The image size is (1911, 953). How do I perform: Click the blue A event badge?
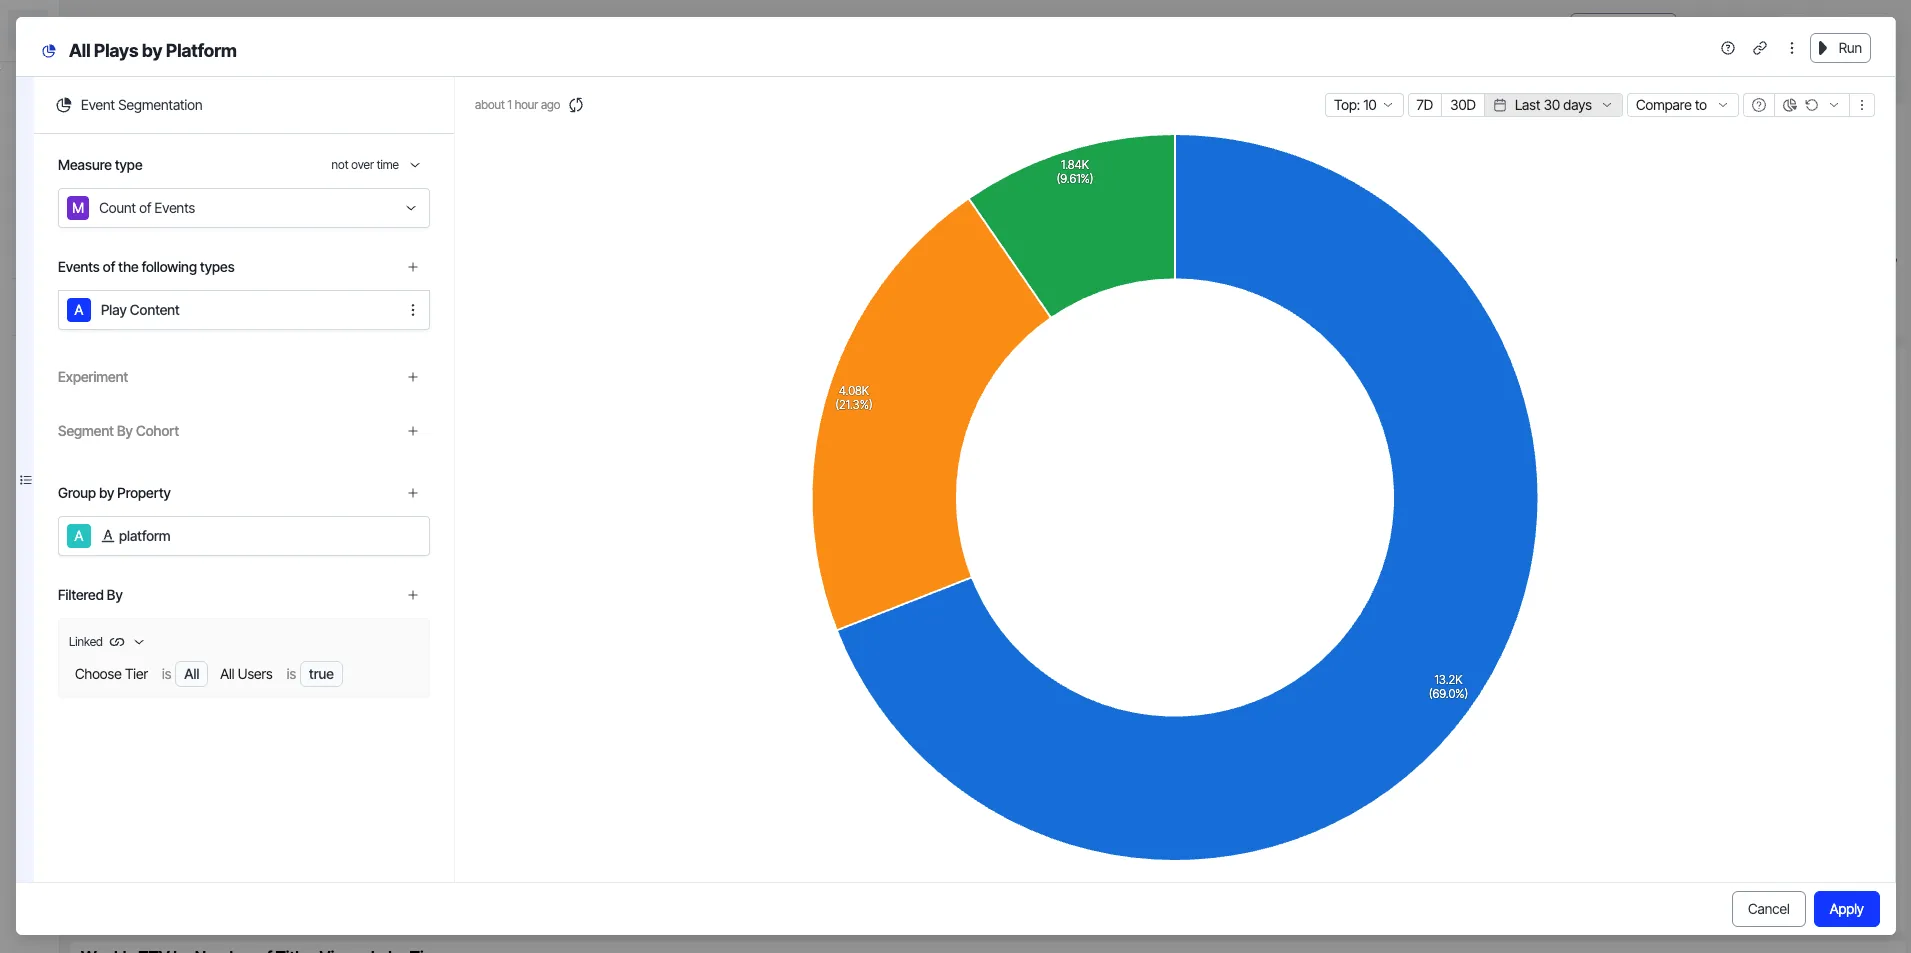click(x=79, y=310)
